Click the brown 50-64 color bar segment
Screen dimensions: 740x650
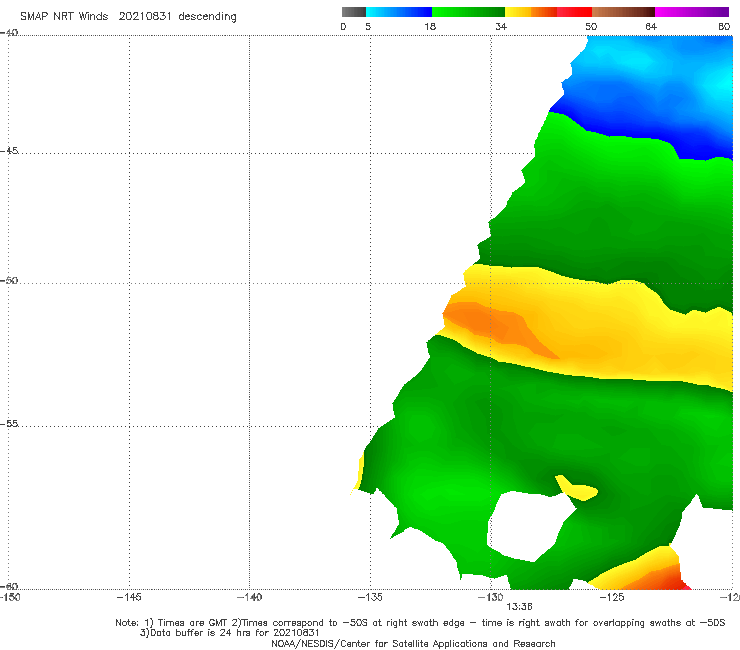point(623,12)
